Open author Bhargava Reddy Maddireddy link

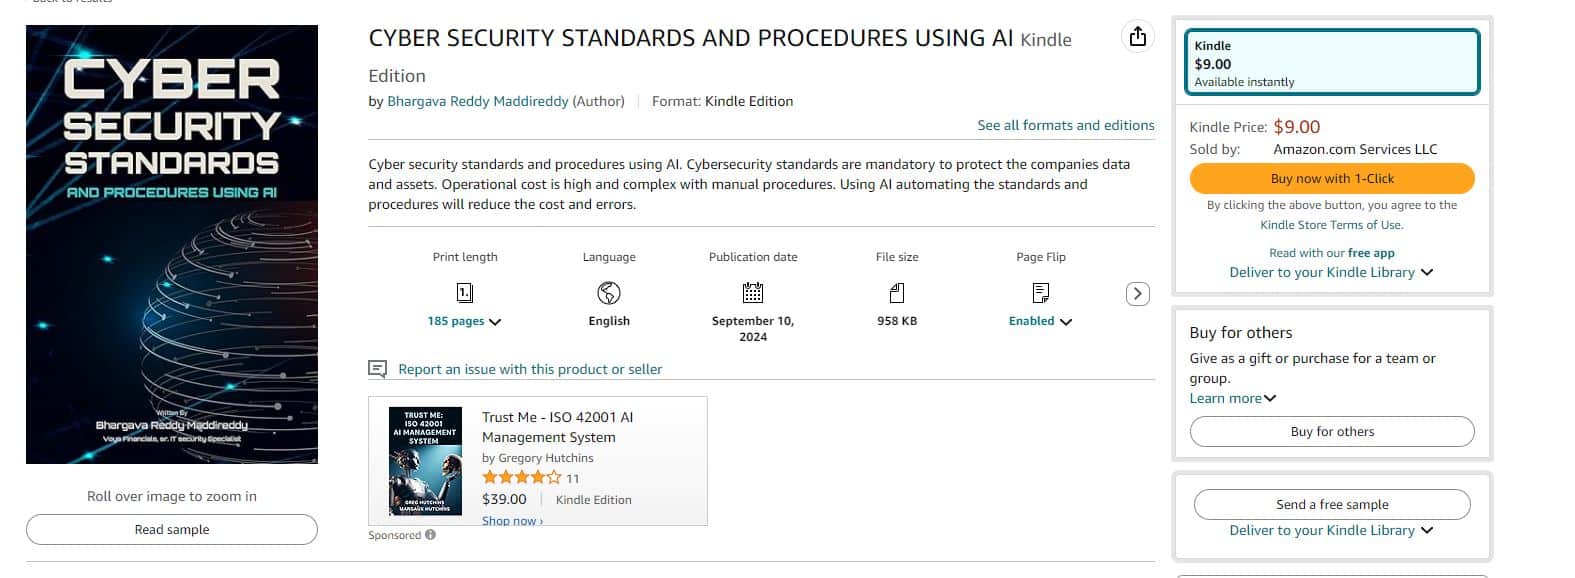478,101
